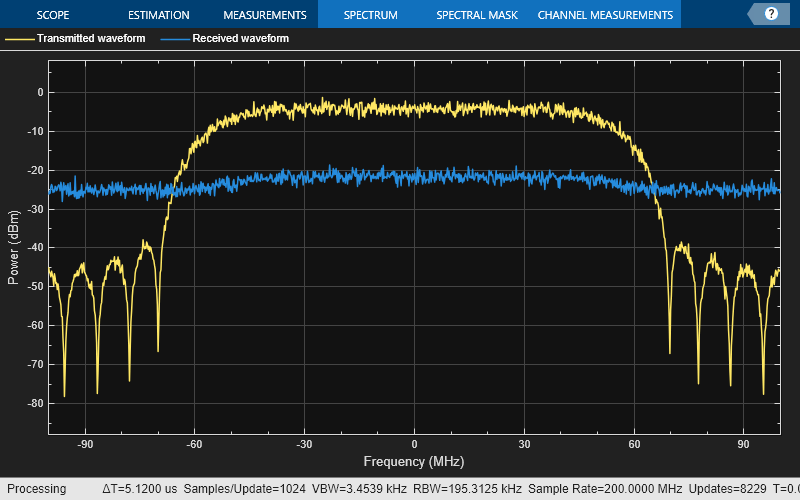Viewport: 800px width, 500px height.
Task: Click the -90 frequency axis tick label
Action: pyautogui.click(x=85, y=444)
